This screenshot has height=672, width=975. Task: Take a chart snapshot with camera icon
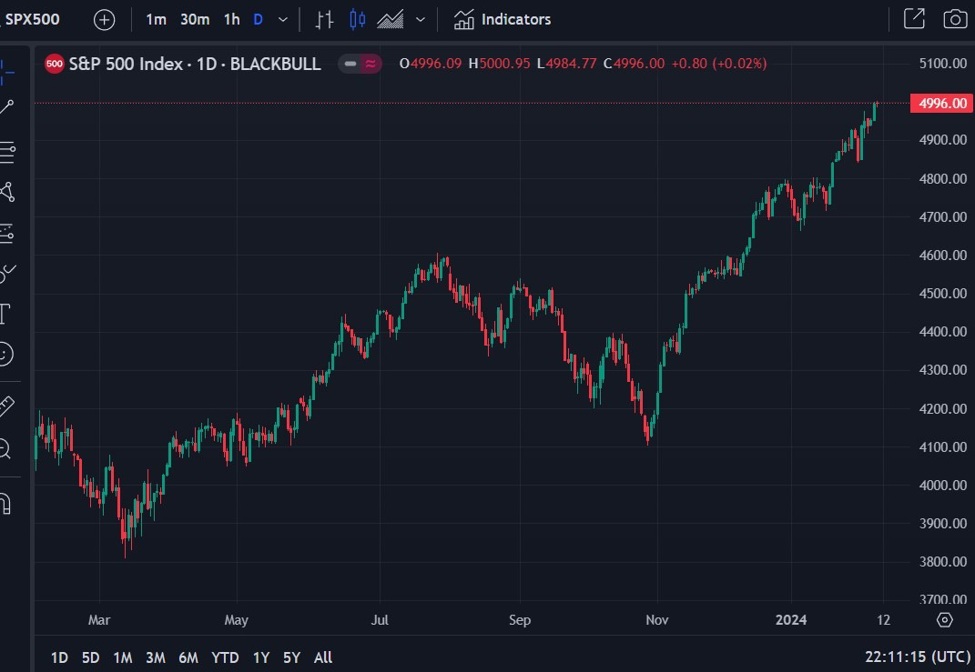coord(955,19)
